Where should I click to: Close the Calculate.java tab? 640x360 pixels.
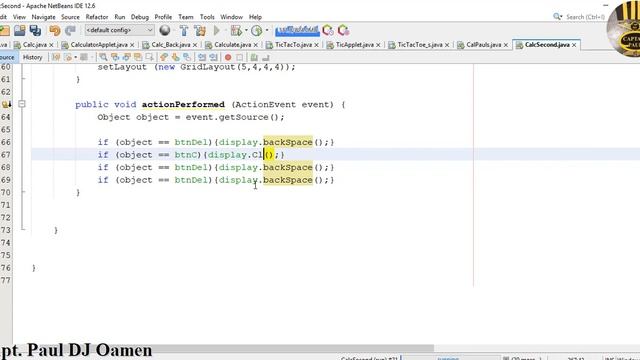tap(256, 45)
